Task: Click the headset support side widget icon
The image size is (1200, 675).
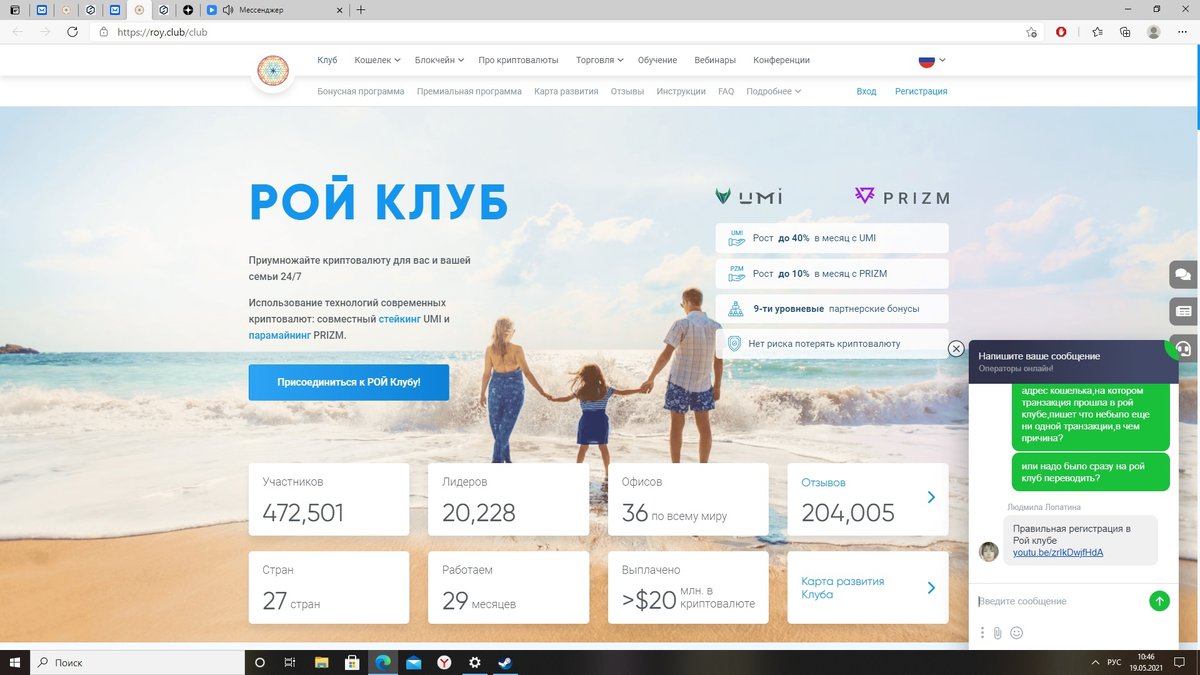Action: [1184, 348]
